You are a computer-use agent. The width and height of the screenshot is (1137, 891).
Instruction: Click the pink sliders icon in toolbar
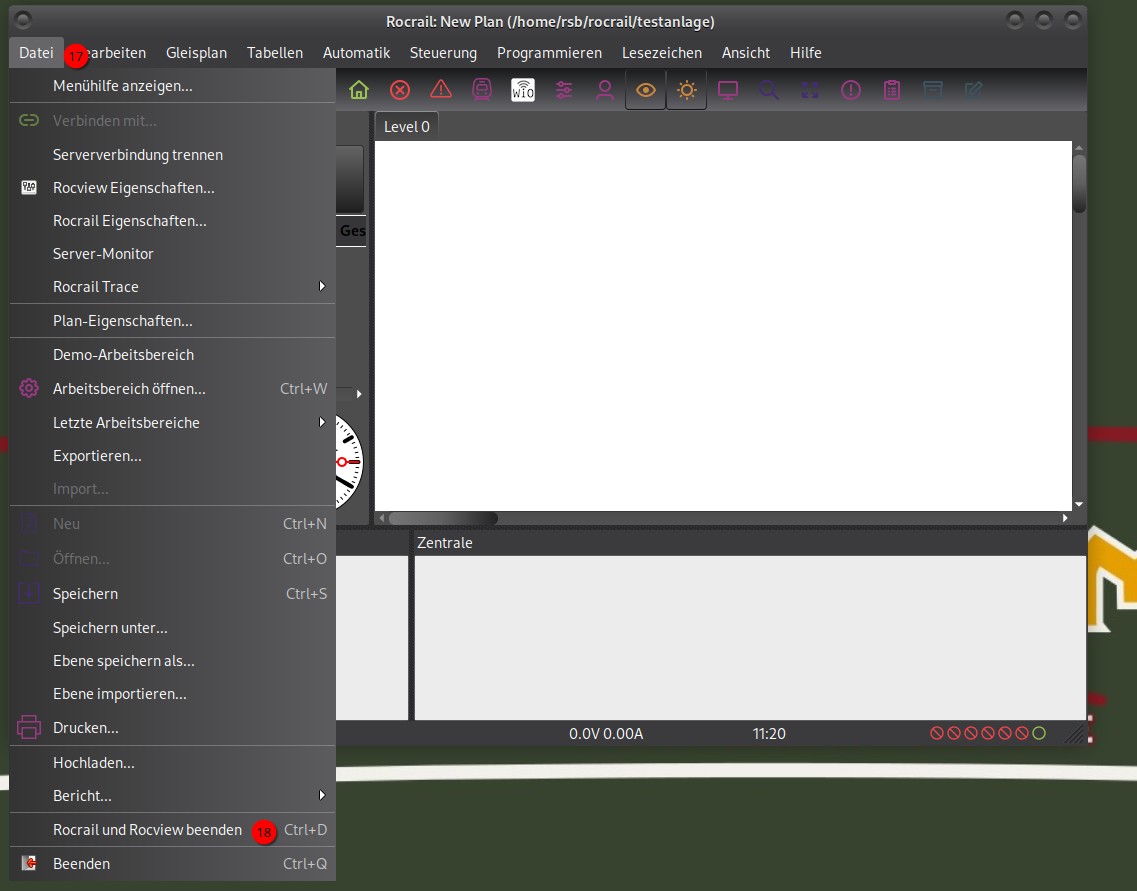coord(564,90)
